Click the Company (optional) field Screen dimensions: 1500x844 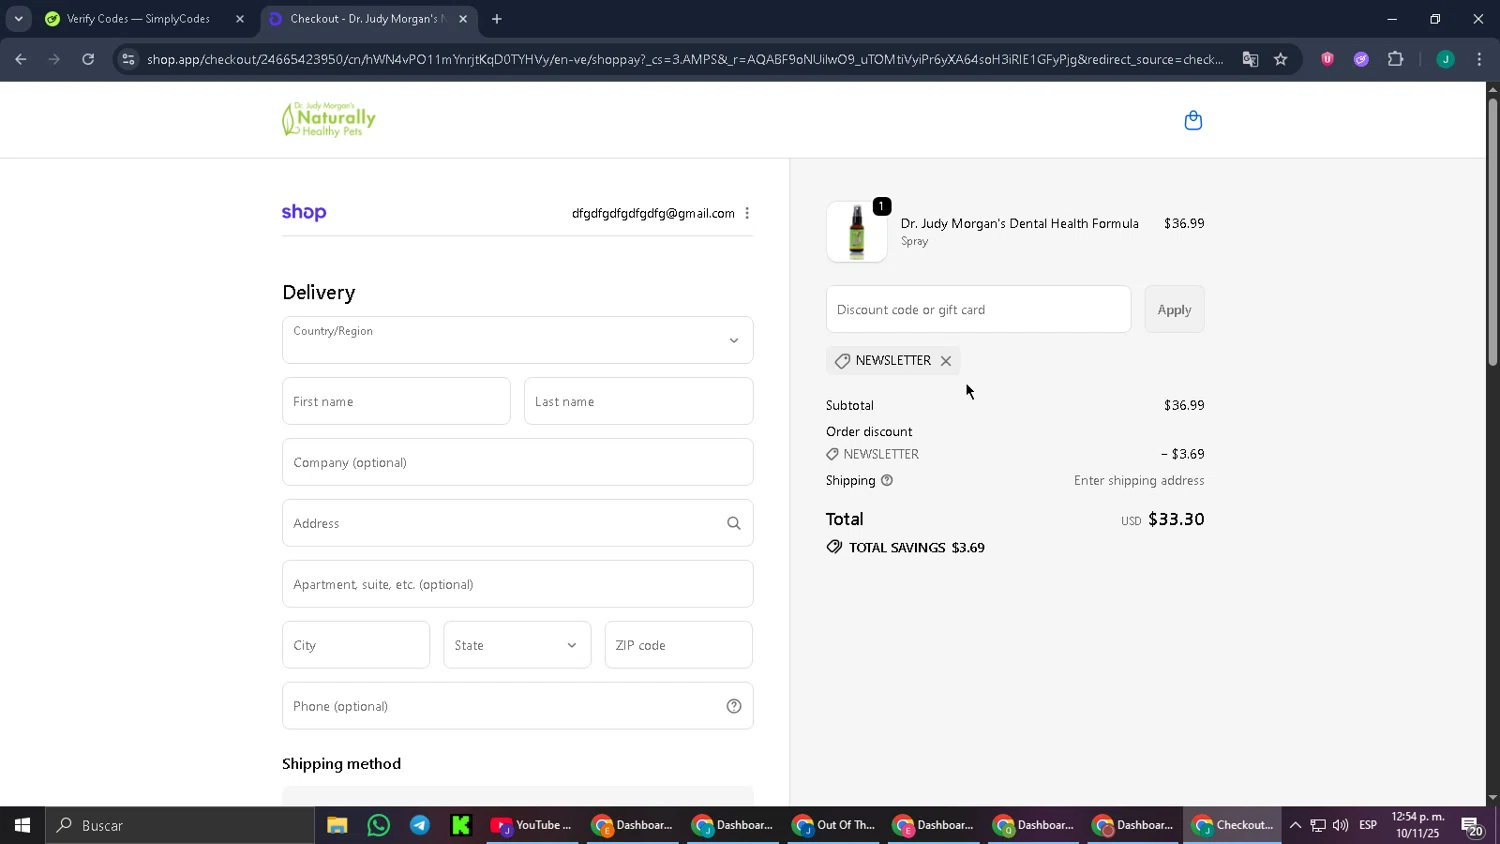tap(517, 462)
